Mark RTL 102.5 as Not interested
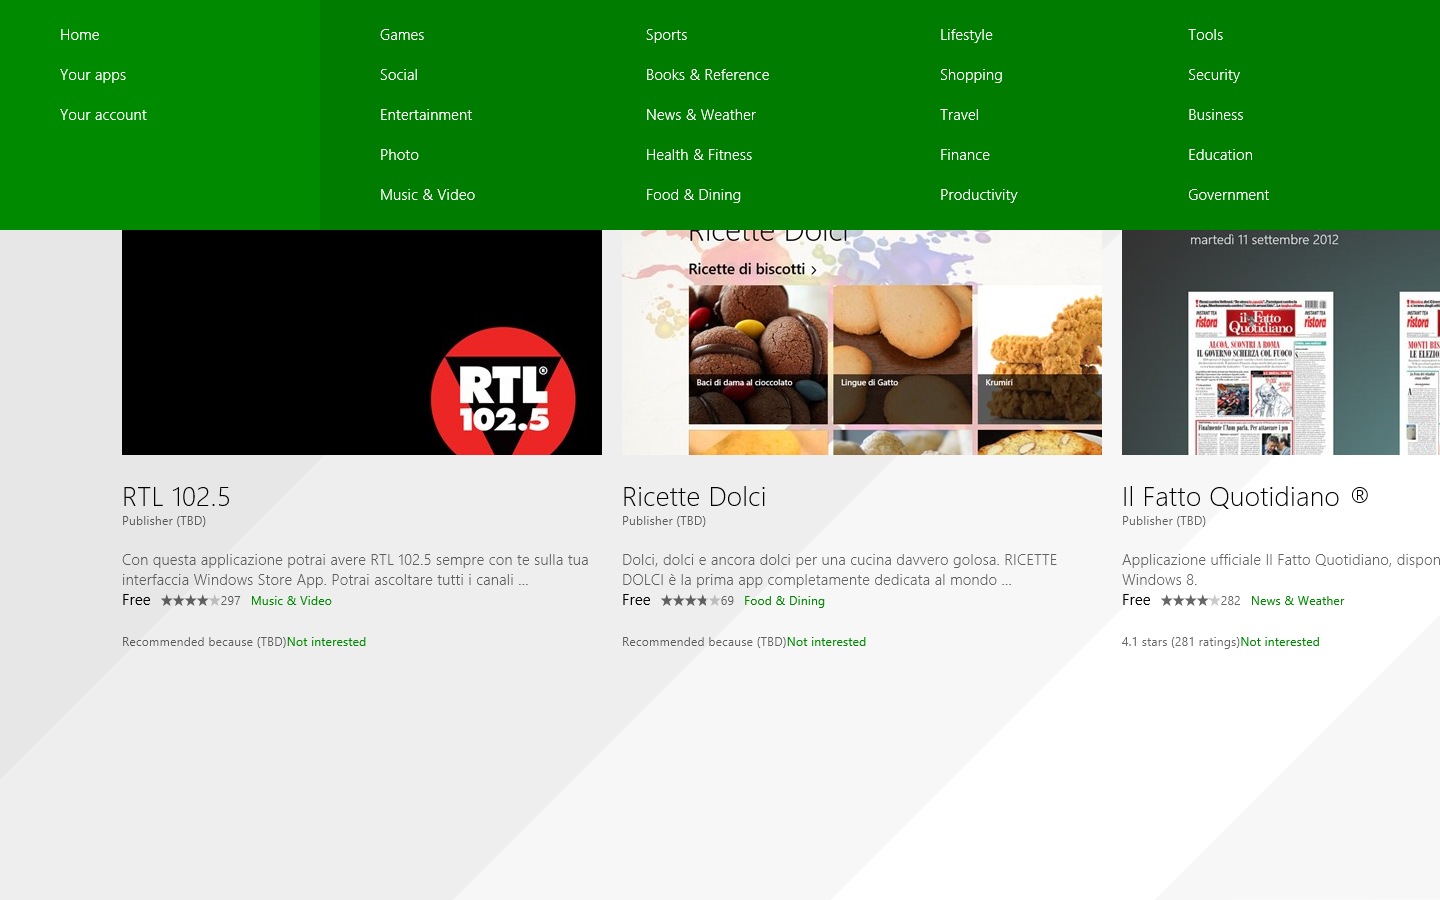The image size is (1440, 900). (x=326, y=642)
